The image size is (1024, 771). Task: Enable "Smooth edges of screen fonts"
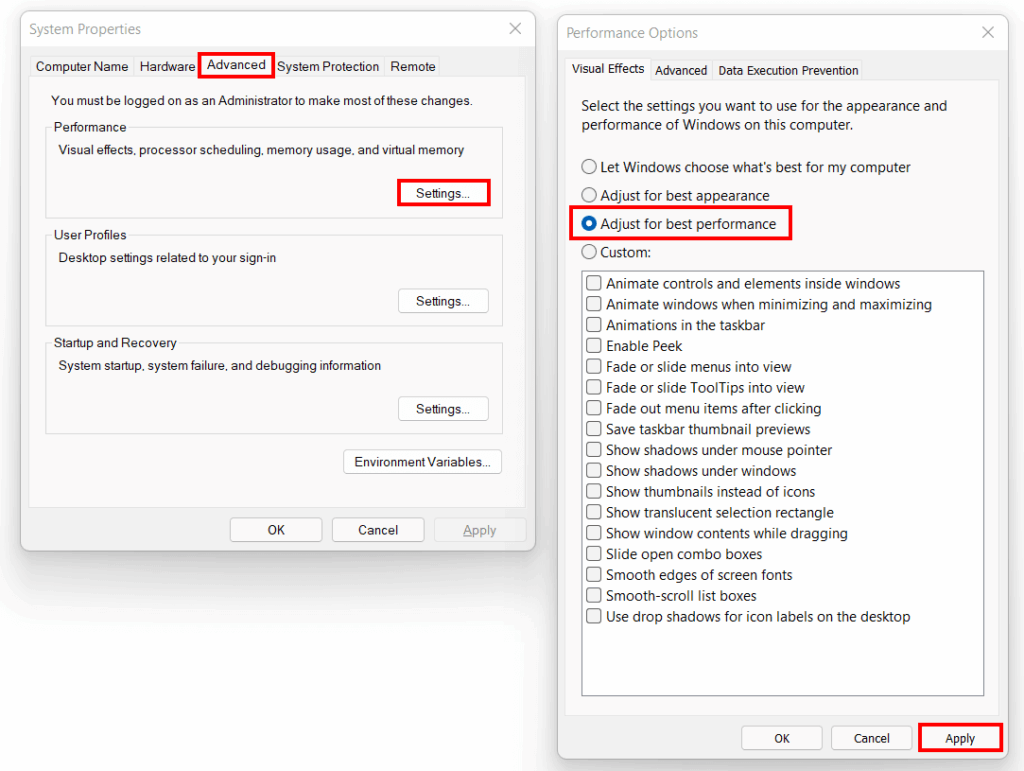tap(593, 575)
